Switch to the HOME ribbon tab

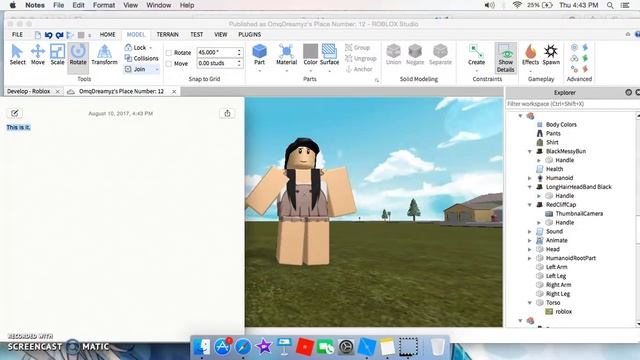107,35
